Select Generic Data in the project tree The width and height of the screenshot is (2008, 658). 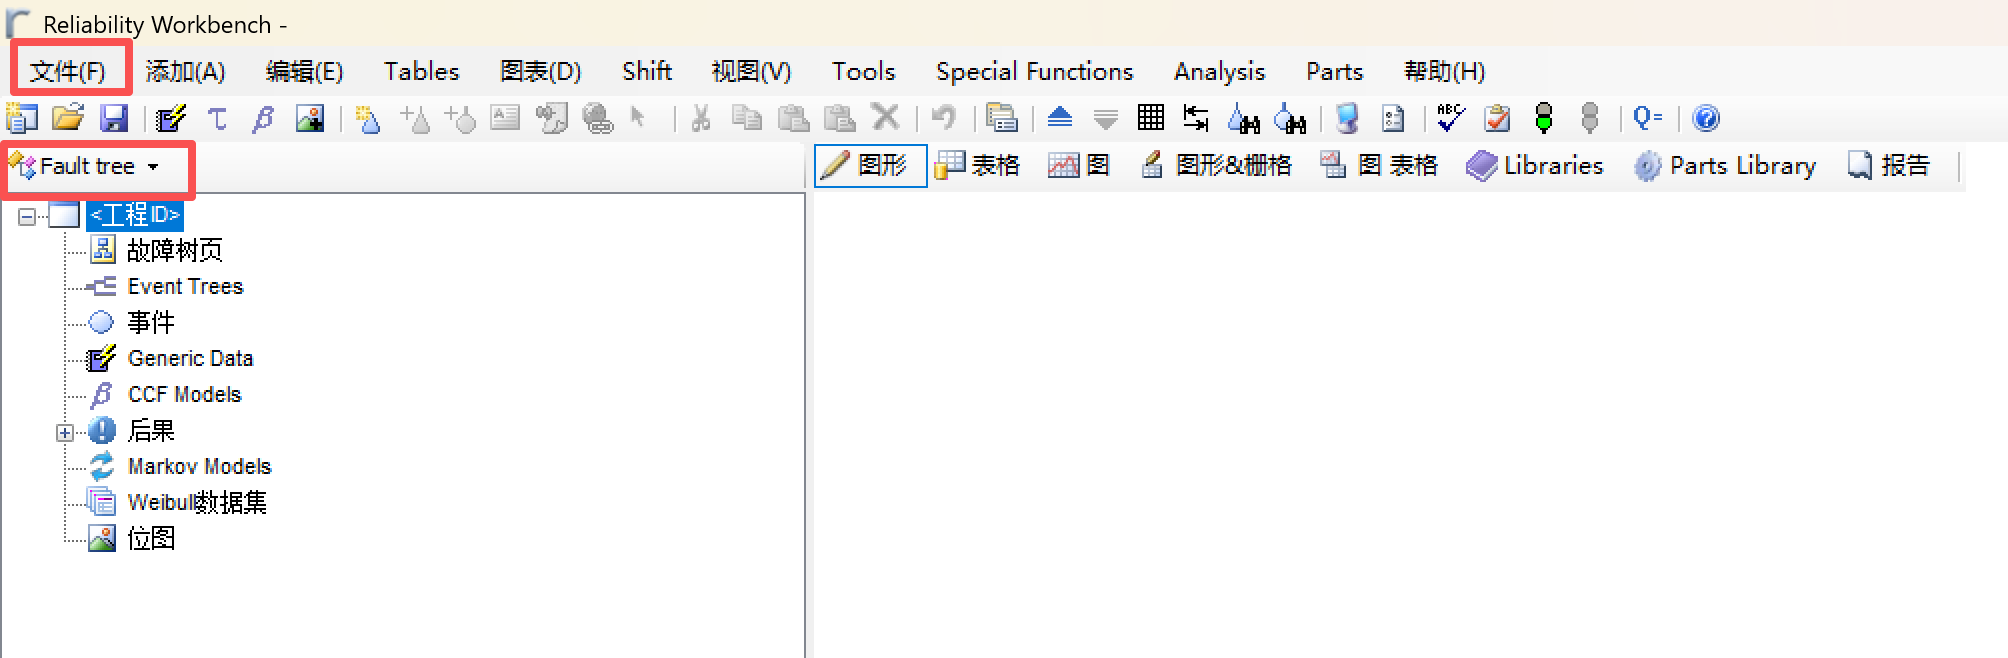[190, 359]
